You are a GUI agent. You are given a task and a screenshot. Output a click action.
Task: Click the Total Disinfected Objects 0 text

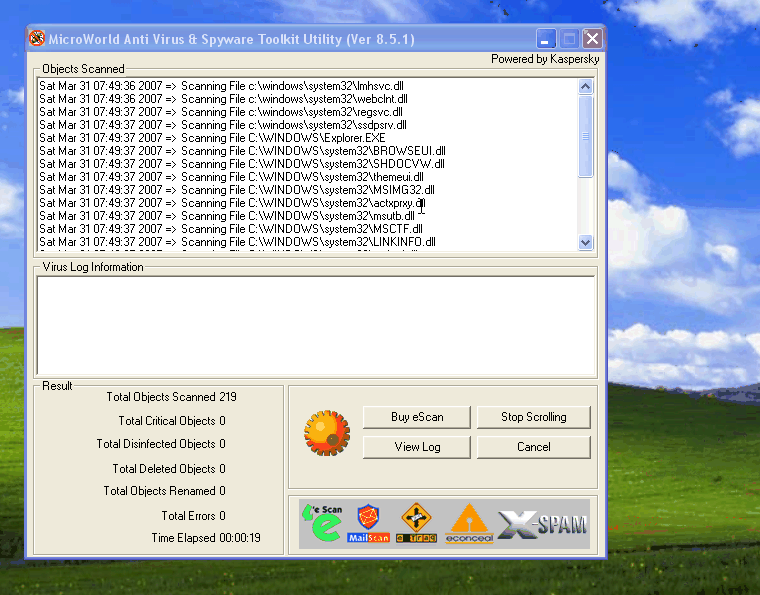161,444
